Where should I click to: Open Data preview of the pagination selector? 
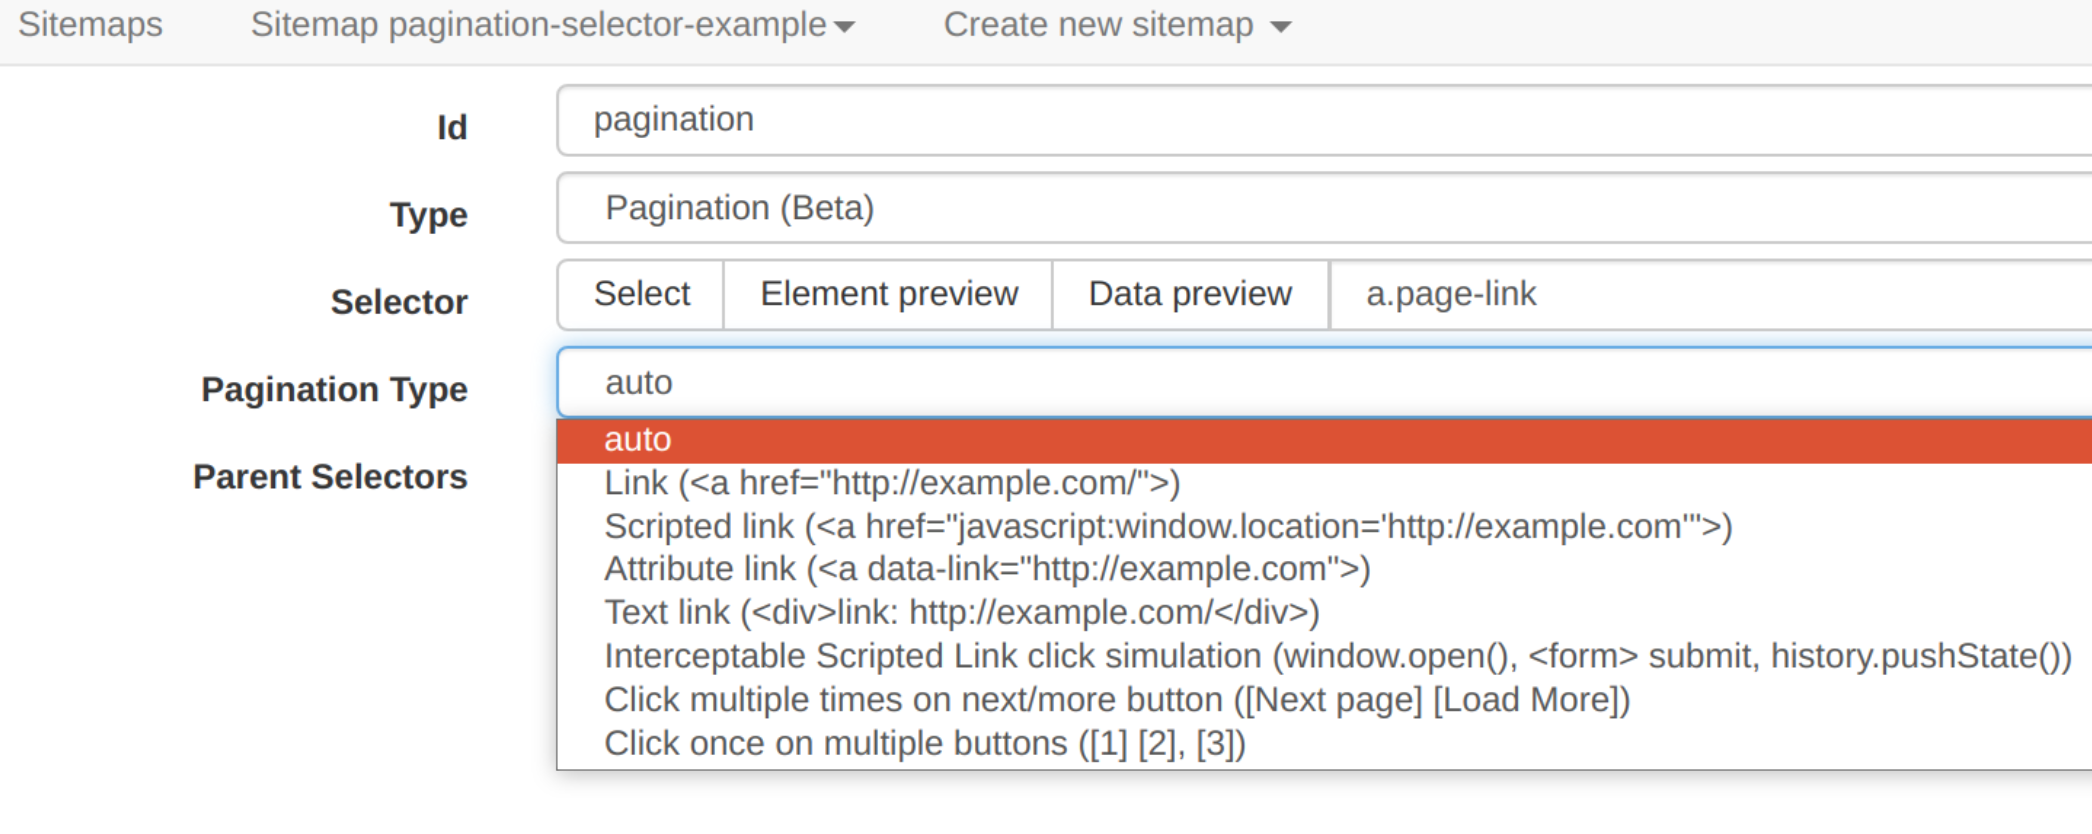pyautogui.click(x=1189, y=293)
